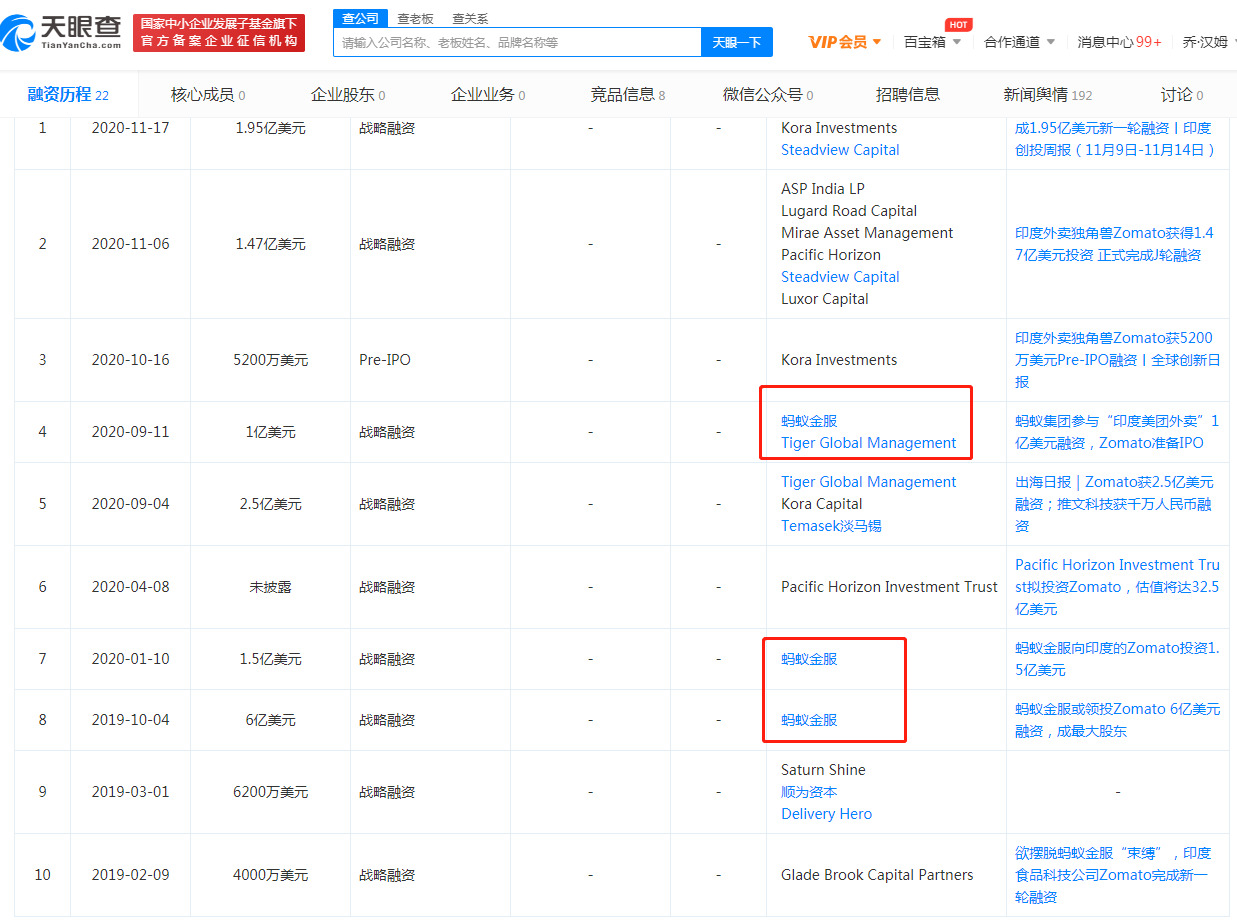Open 消息中心 notifications
Screen dimensions: 1237x923
(x=1119, y=42)
